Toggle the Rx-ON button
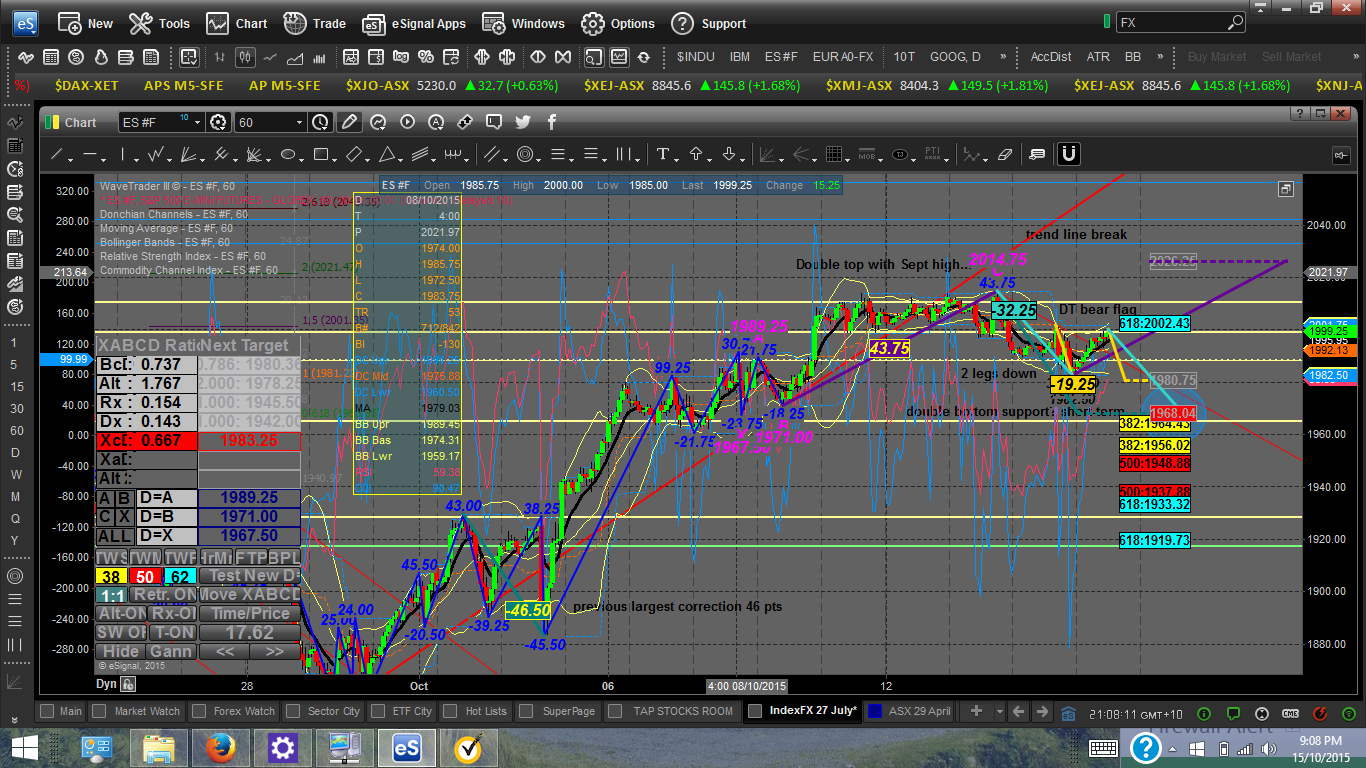 click(x=174, y=613)
